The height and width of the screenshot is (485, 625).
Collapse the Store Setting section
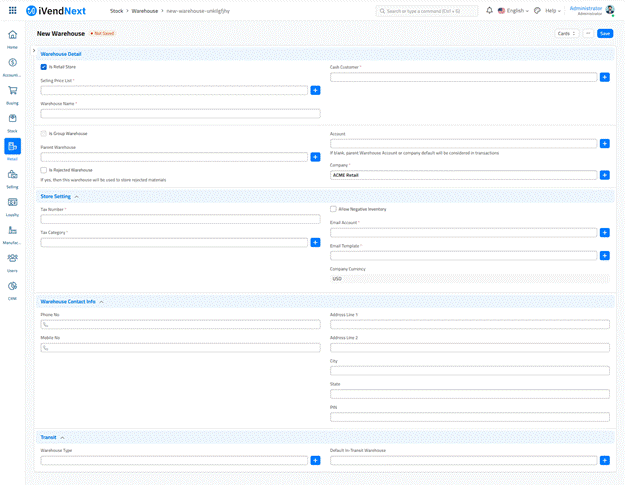pyautogui.click(x=76, y=197)
